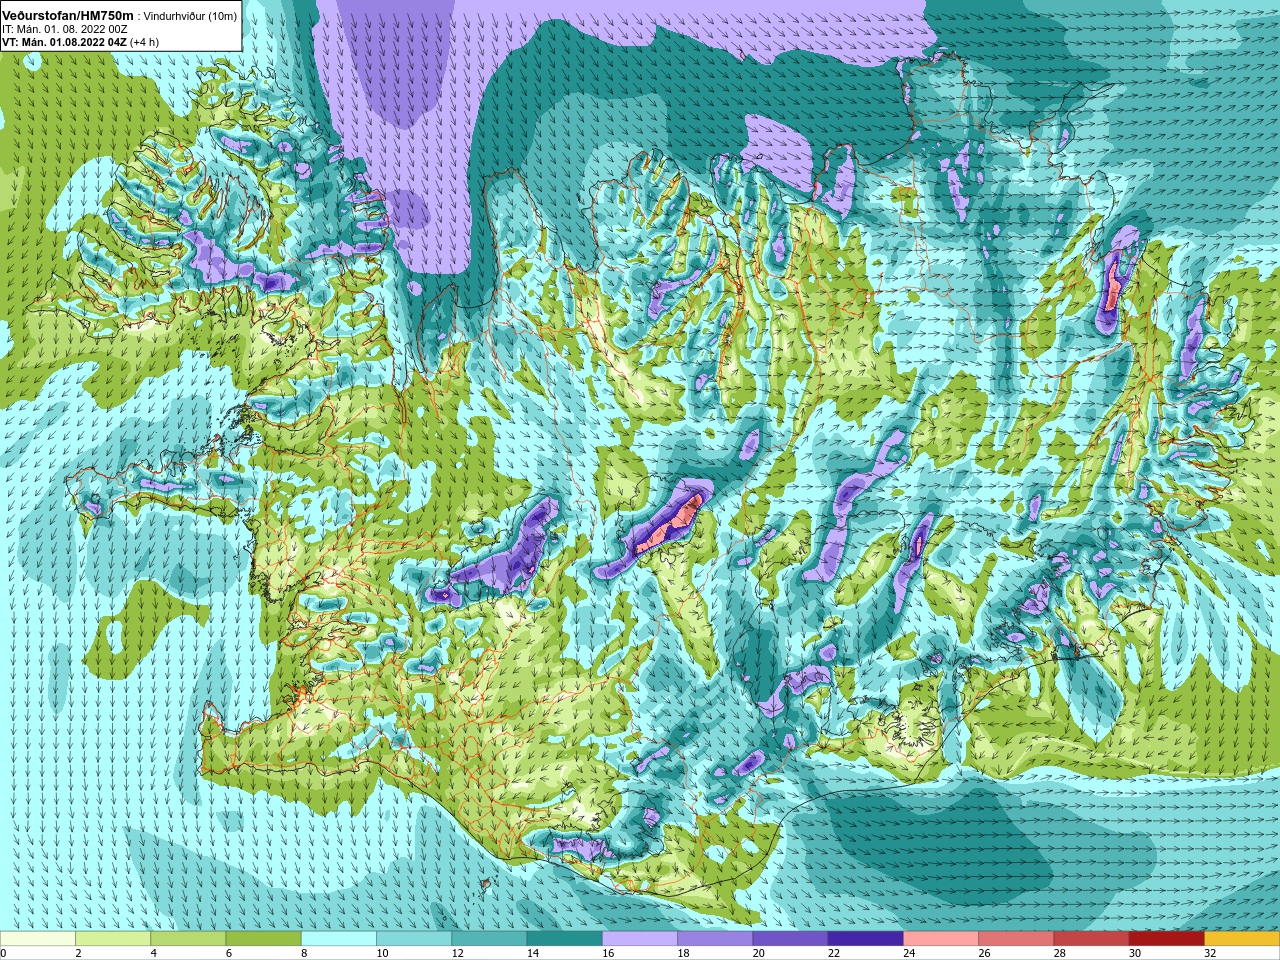The height and width of the screenshot is (960, 1280).
Task: Select the turquoise 10–12 legend swatch
Action: tap(414, 938)
